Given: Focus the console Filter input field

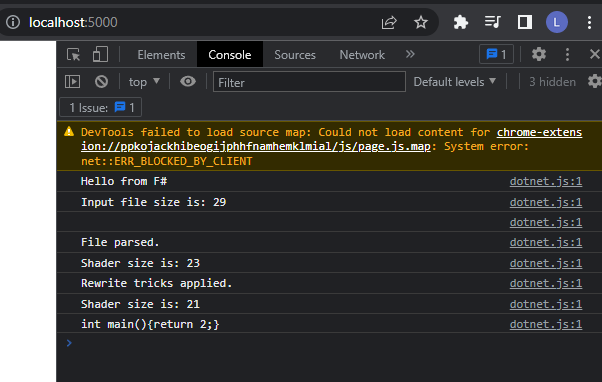Looking at the screenshot, I should click(x=309, y=82).
